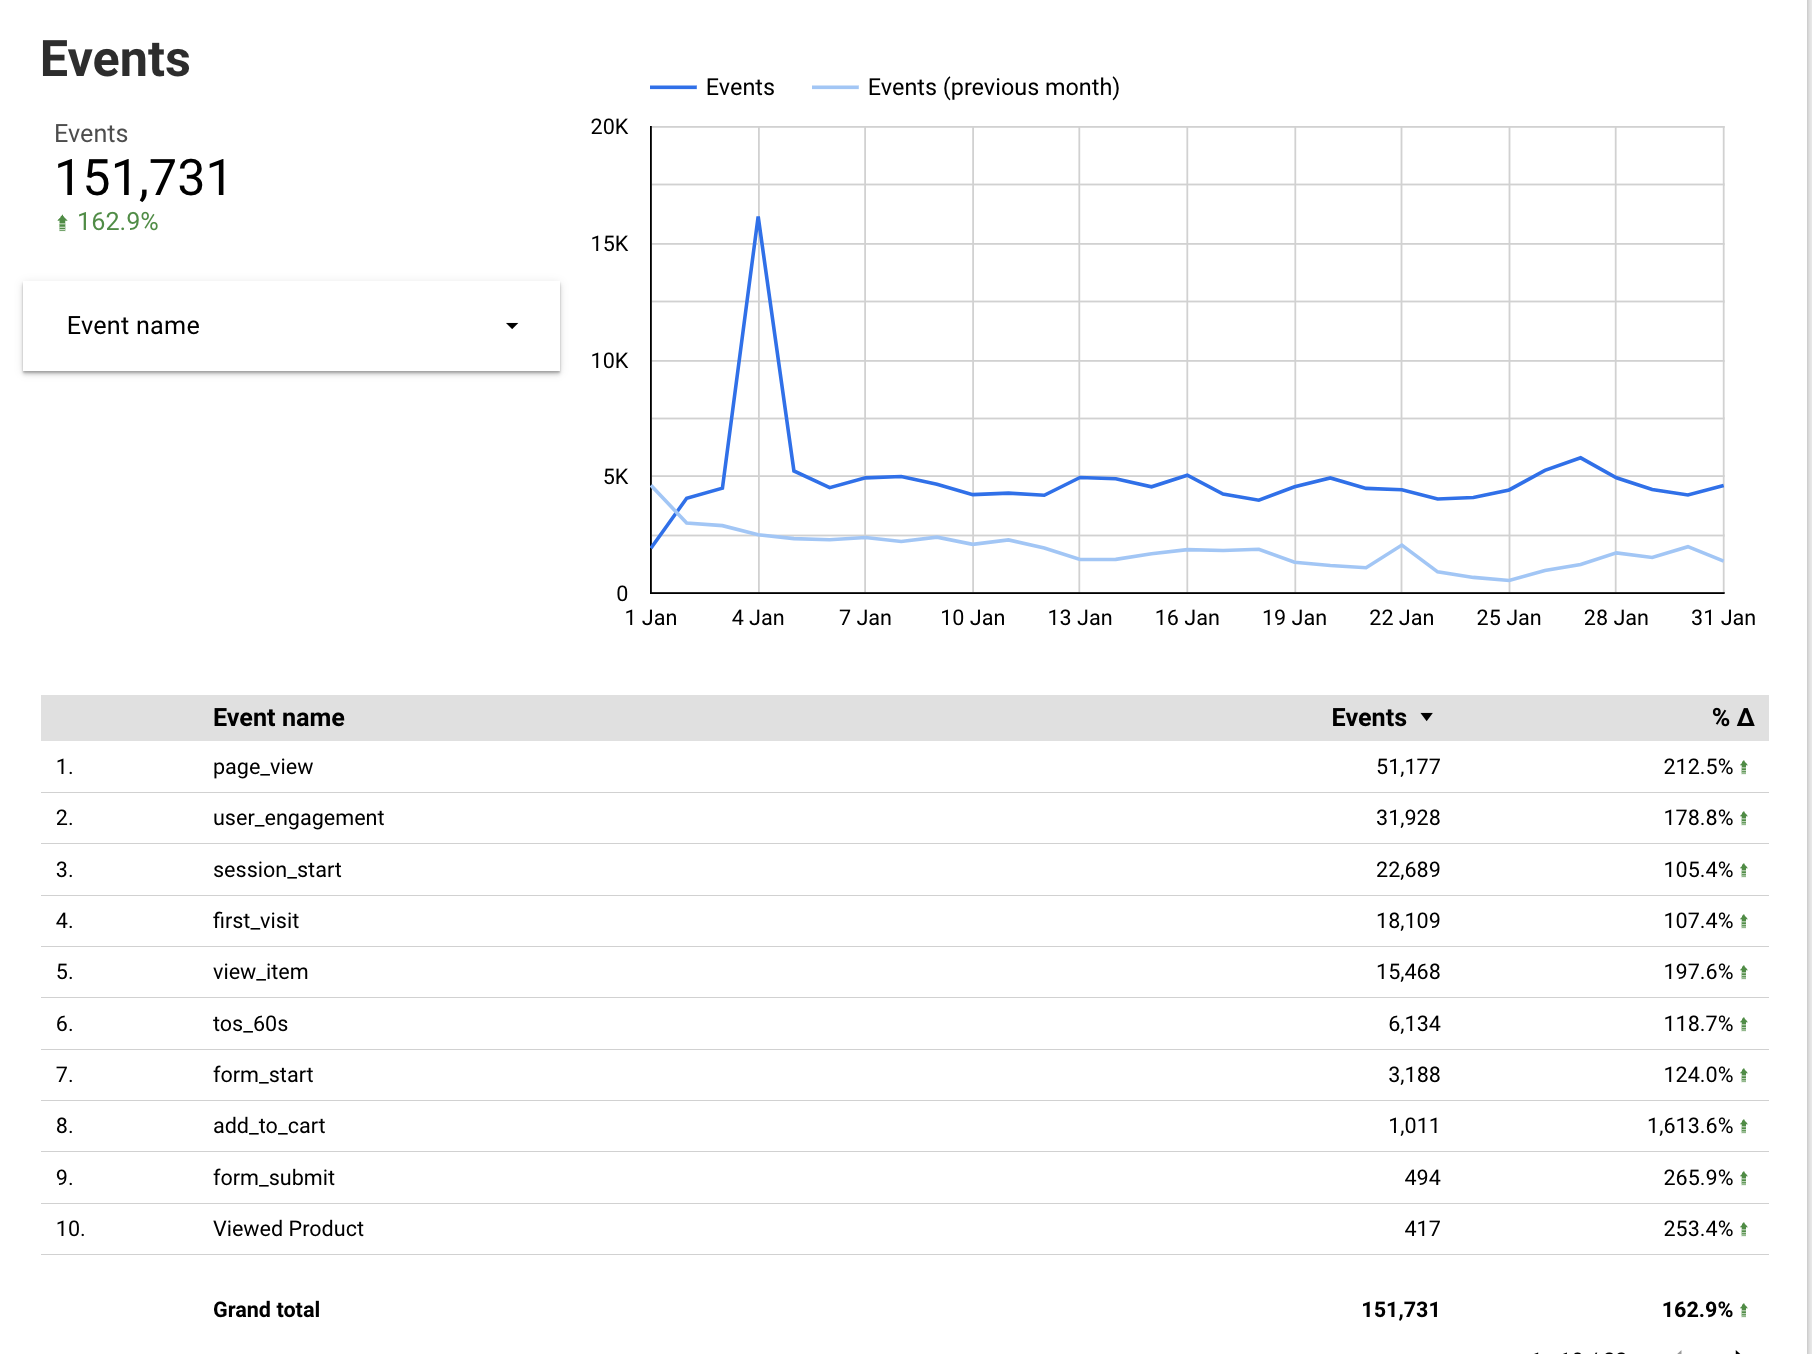The height and width of the screenshot is (1354, 1812).
Task: Click green up arrow under the 151,731 scorecard
Action: click(x=62, y=223)
